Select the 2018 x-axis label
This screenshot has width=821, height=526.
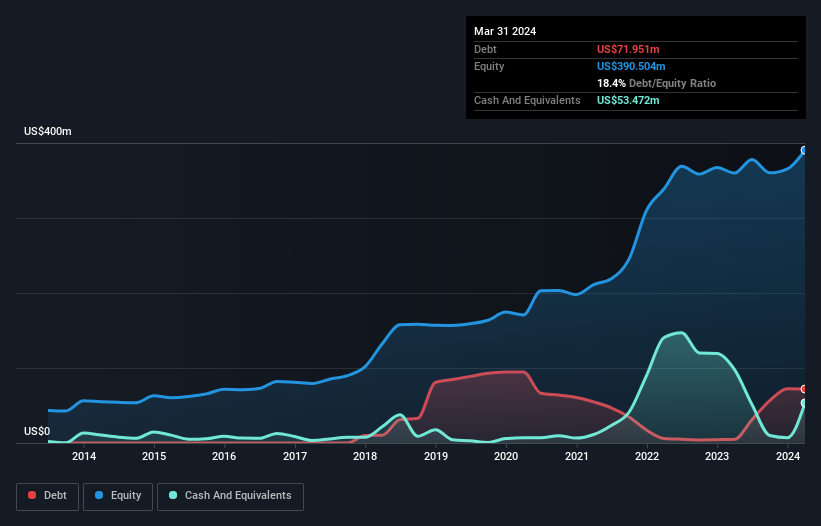pos(365,456)
